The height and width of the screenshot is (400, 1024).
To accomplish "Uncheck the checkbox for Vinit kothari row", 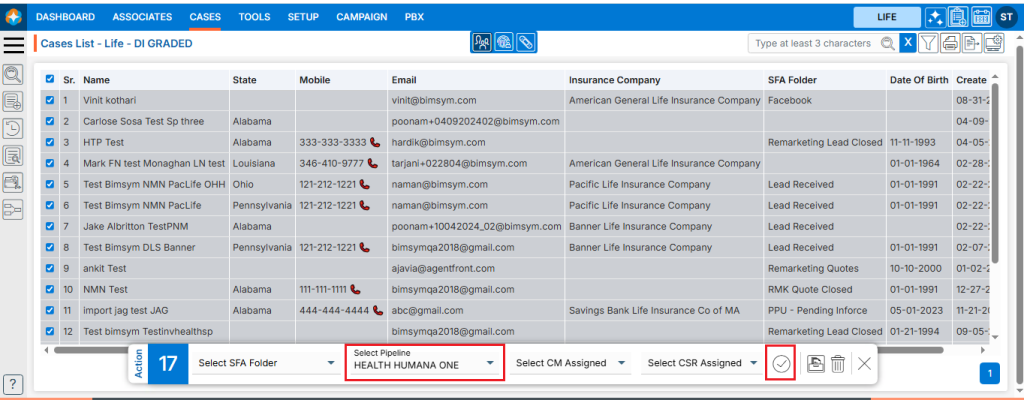I will [x=50, y=101].
